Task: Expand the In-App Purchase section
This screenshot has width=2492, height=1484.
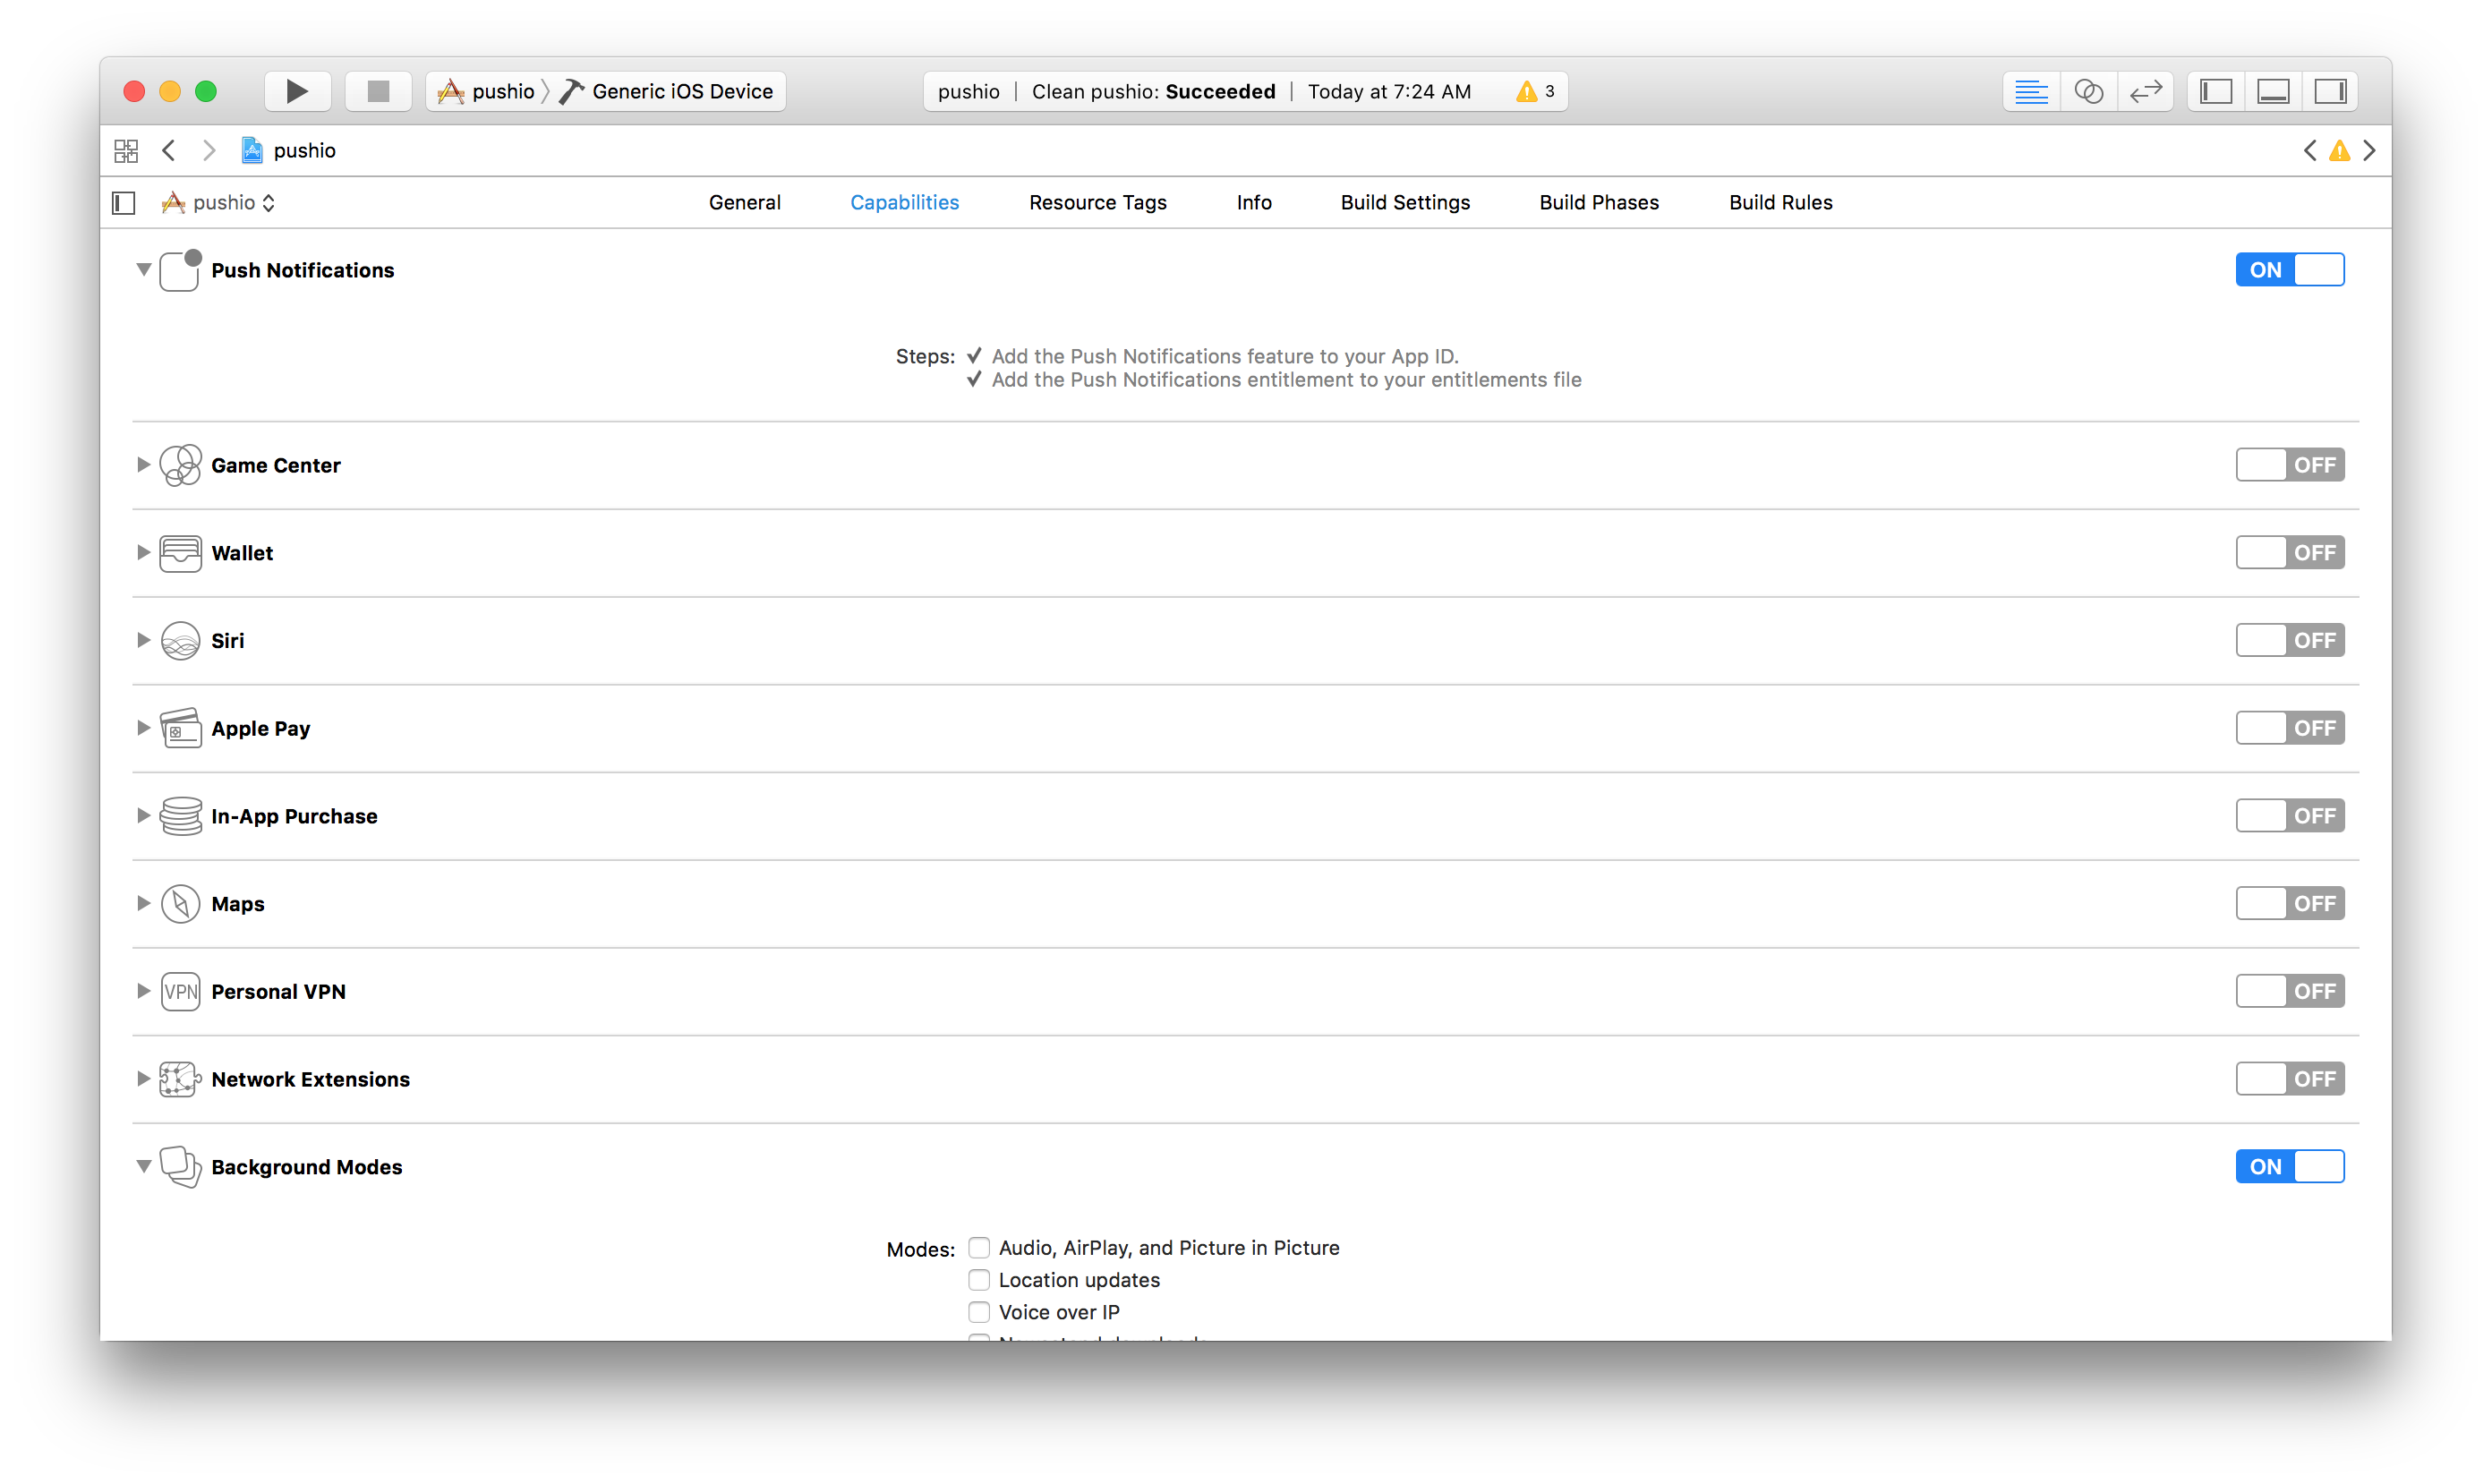Action: [144, 816]
